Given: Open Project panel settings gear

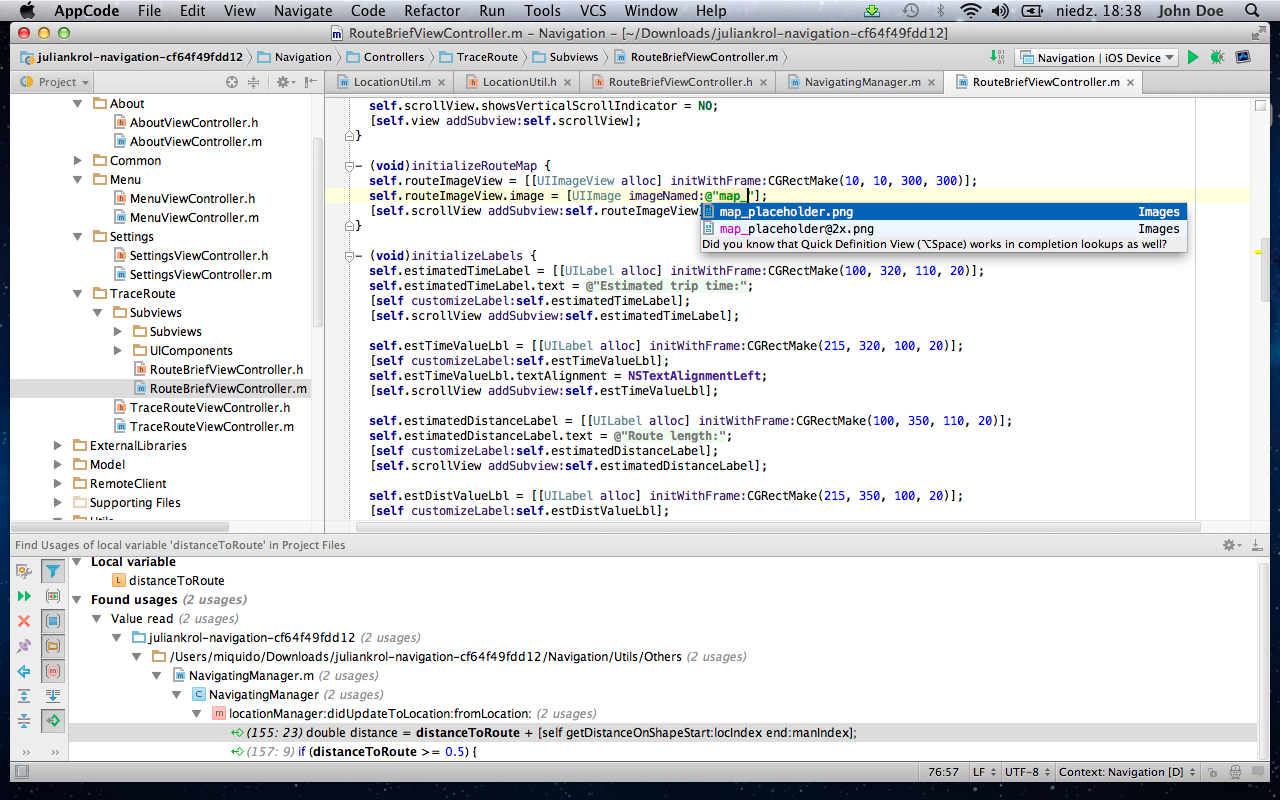Looking at the screenshot, I should click(284, 82).
